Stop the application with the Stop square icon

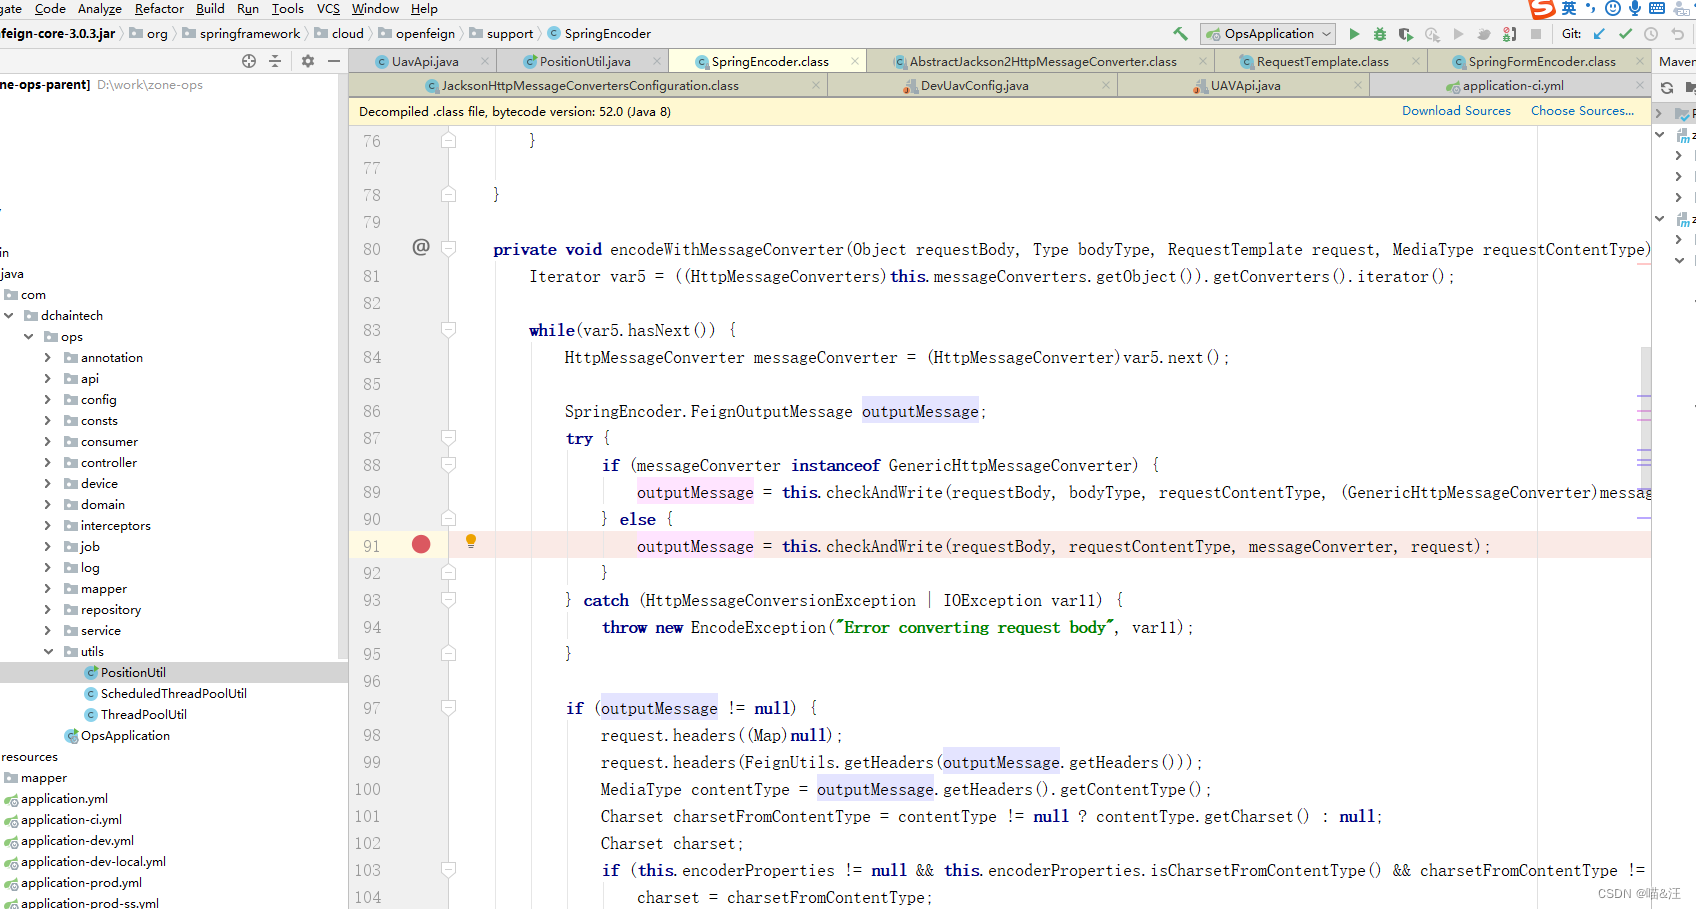[x=1537, y=33]
